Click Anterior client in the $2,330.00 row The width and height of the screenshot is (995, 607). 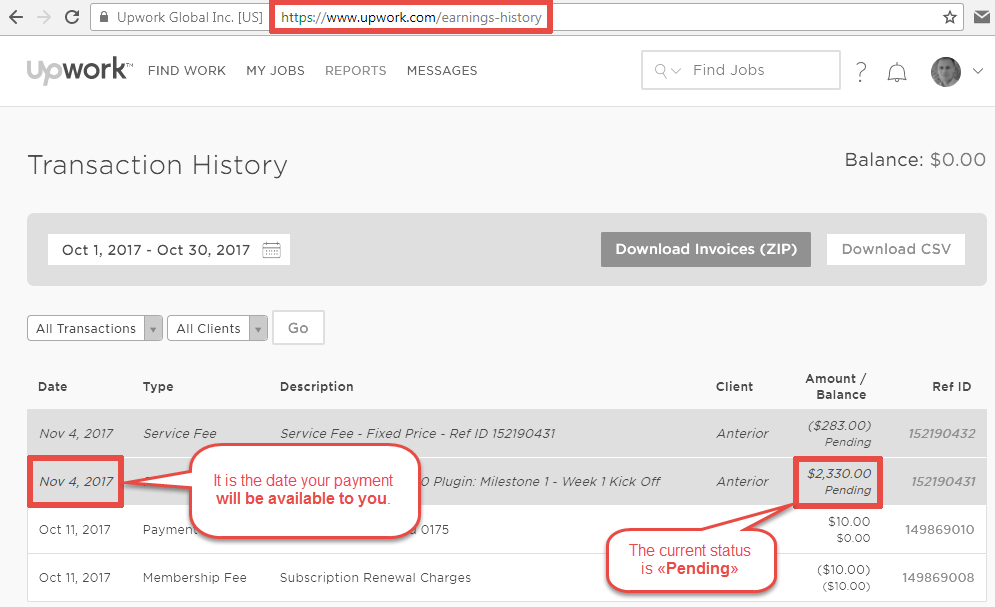(742, 481)
